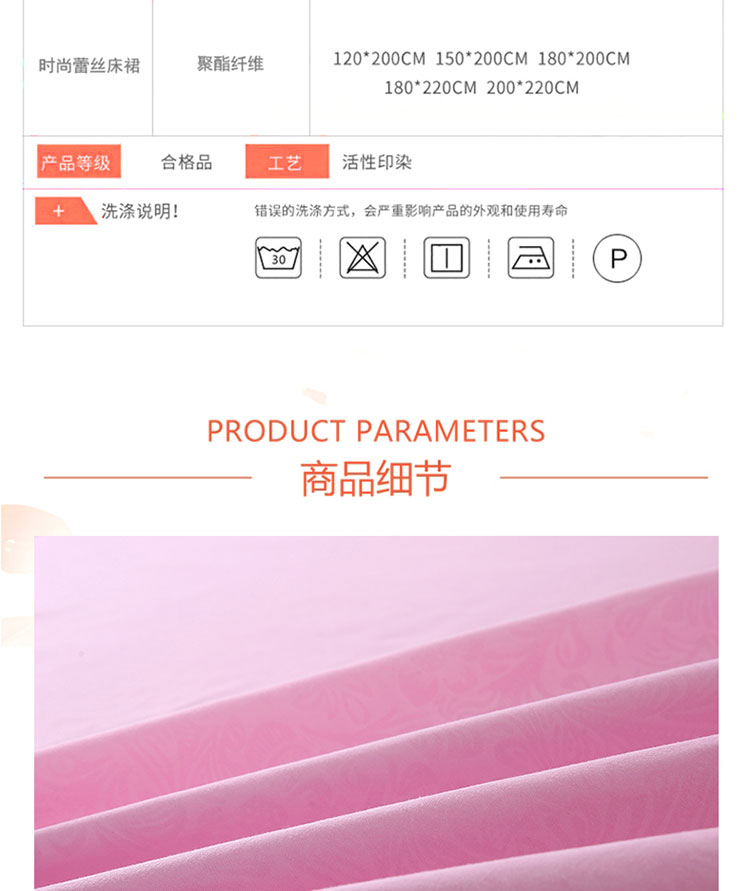Click the 180*220CM size text

point(430,88)
